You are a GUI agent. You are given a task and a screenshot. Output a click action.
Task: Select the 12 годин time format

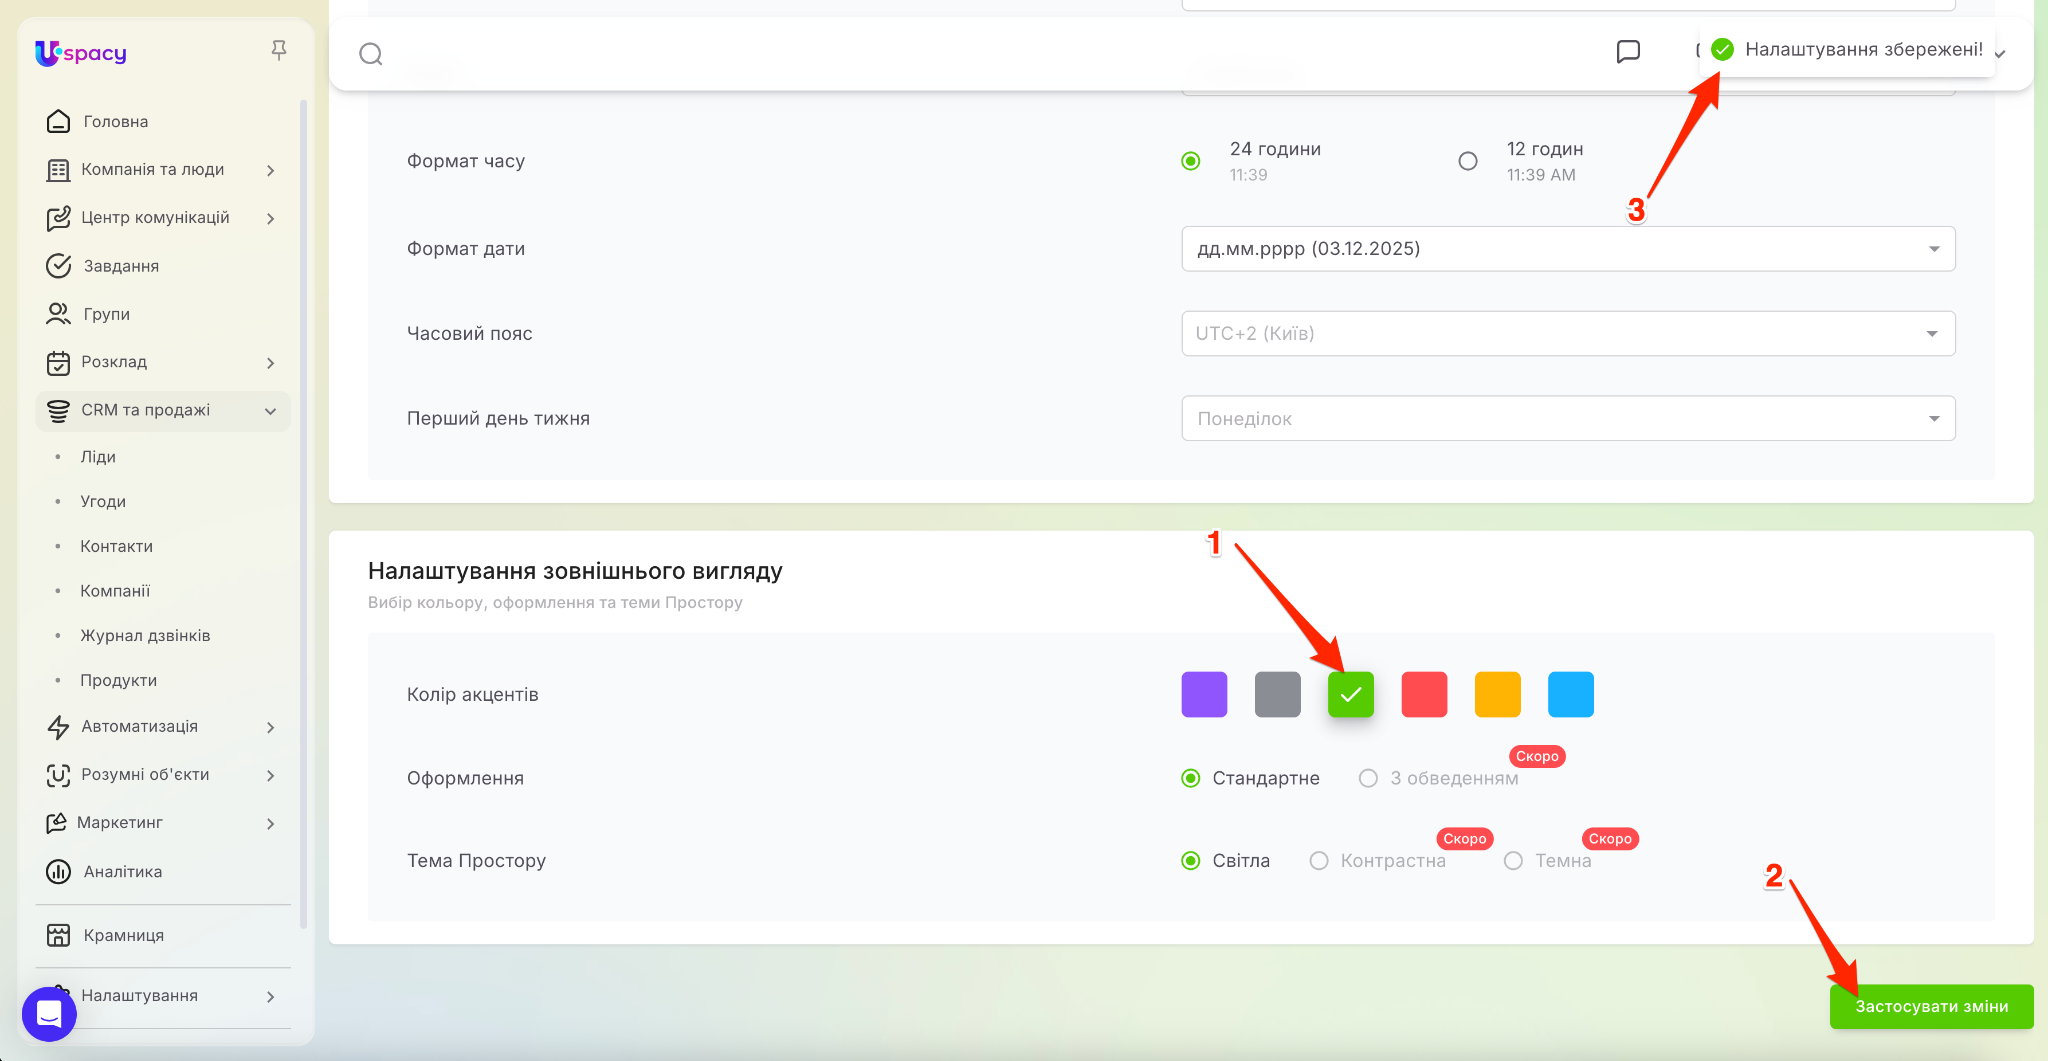click(1468, 161)
